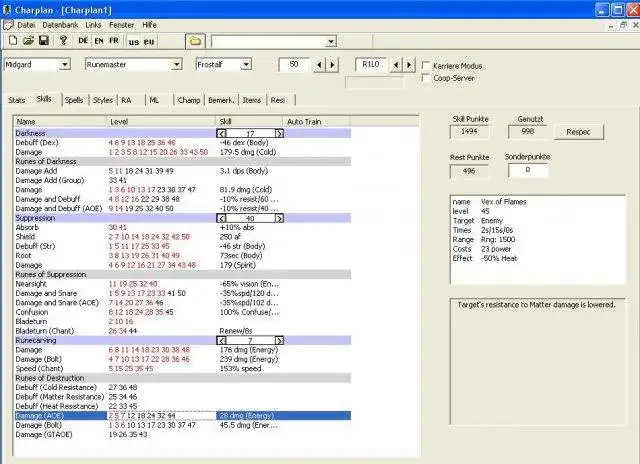Click the Save disk toolbar icon

(x=44, y=41)
